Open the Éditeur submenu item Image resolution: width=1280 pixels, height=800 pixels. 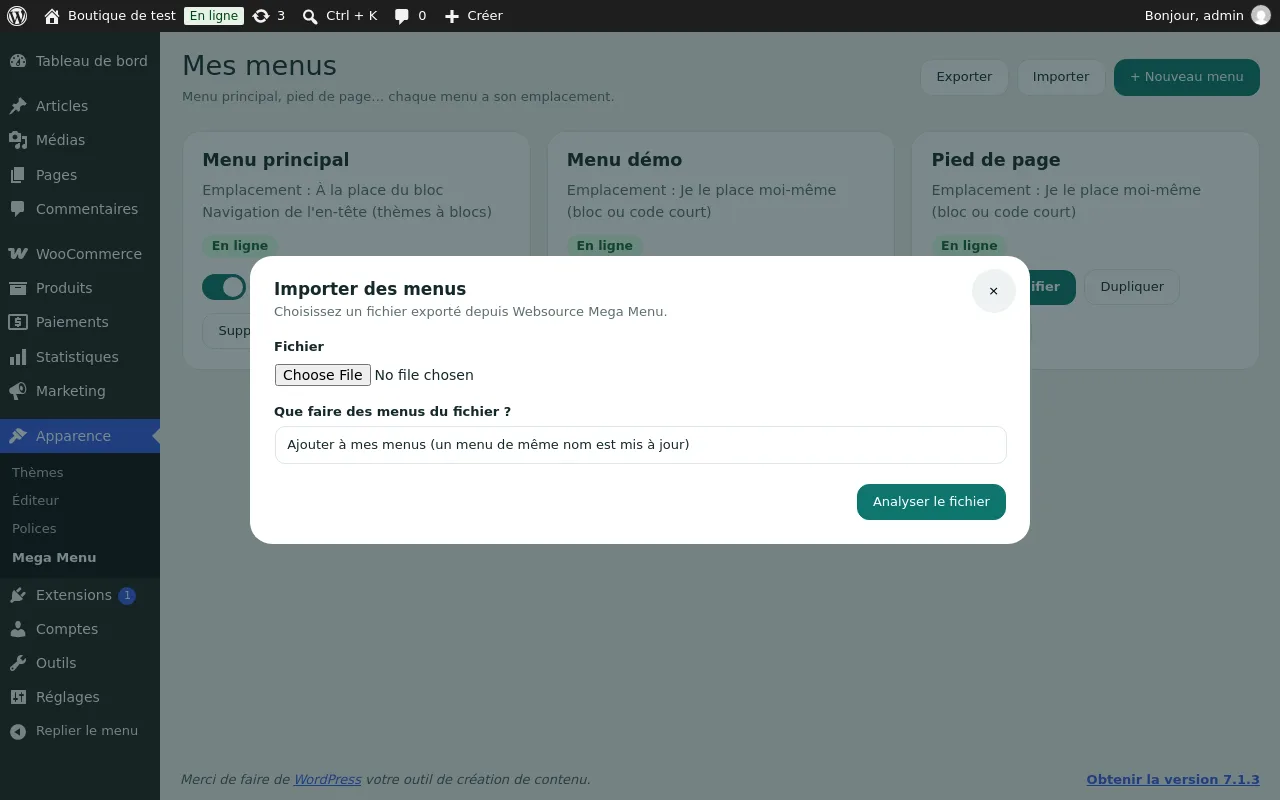36,500
